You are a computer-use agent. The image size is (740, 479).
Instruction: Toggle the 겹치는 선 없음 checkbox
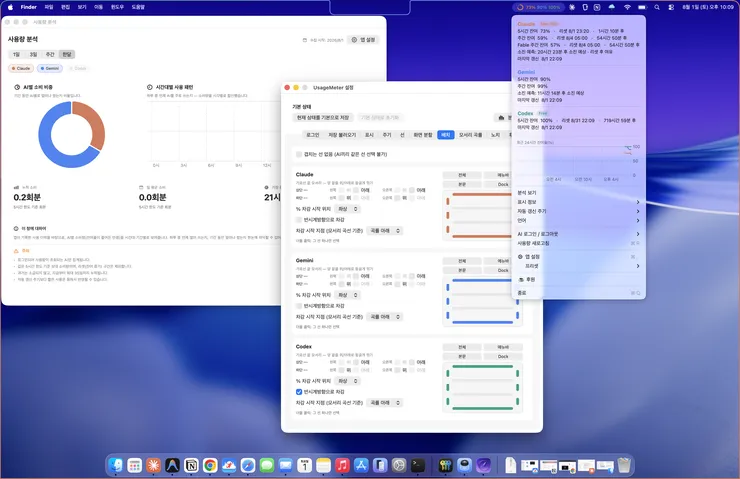[299, 154]
